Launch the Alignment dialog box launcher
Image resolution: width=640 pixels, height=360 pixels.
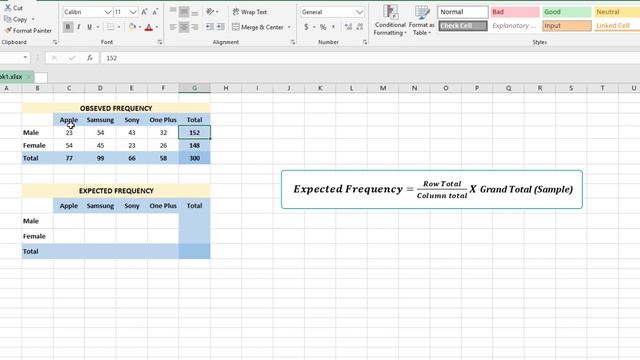tap(293, 42)
